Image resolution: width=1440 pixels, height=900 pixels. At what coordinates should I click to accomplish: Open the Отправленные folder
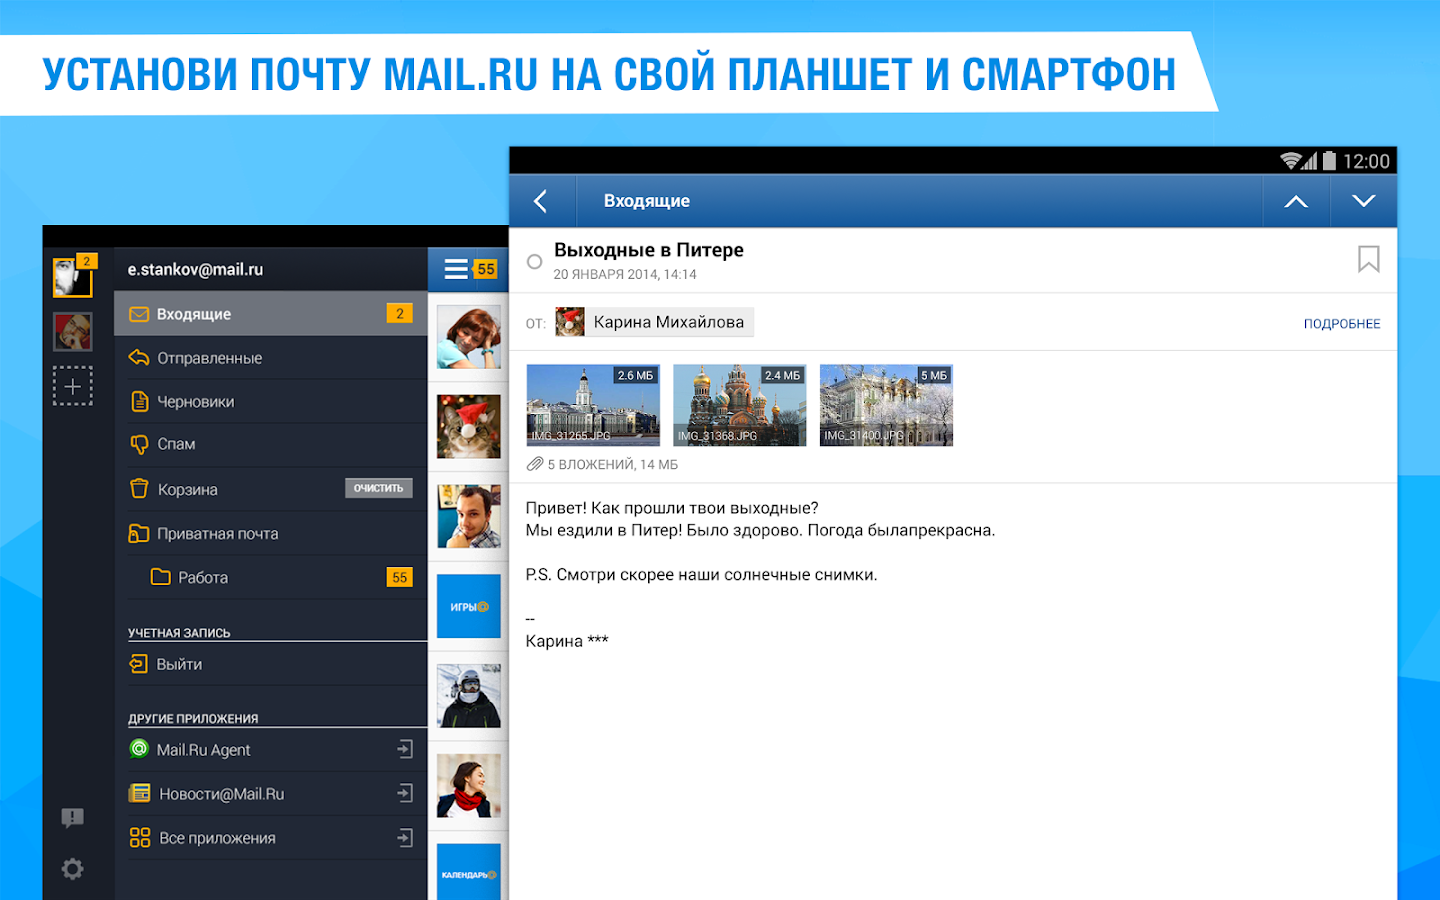[271, 358]
